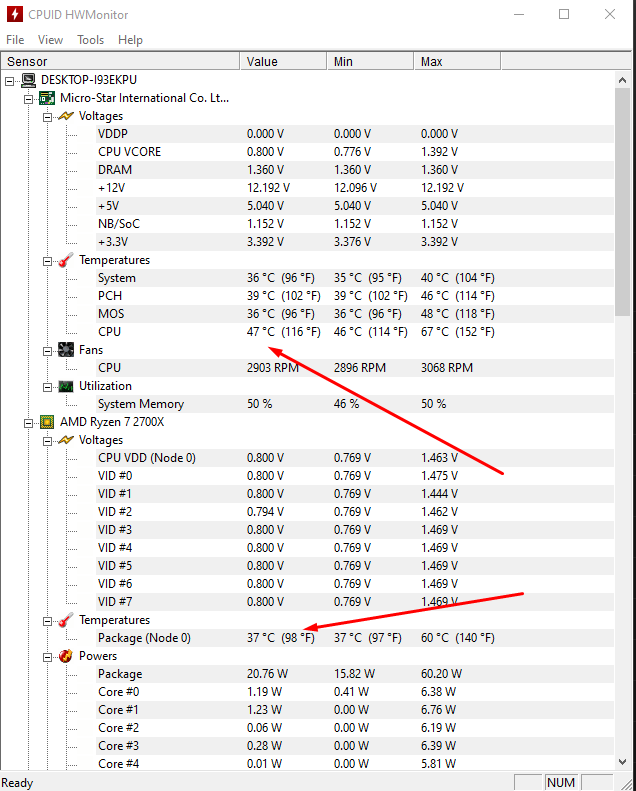Collapse the motherboard Temperatures group
636x791 pixels.
47,261
